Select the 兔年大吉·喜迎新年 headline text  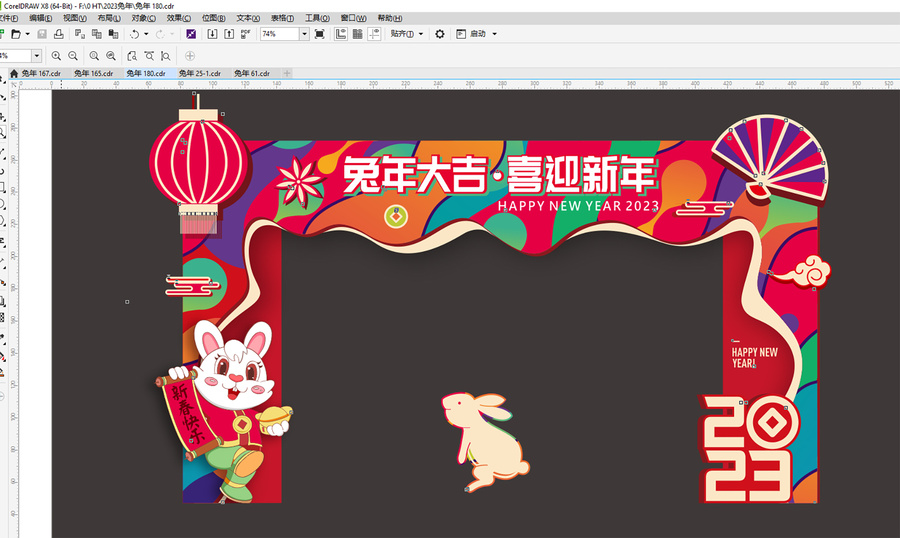499,173
